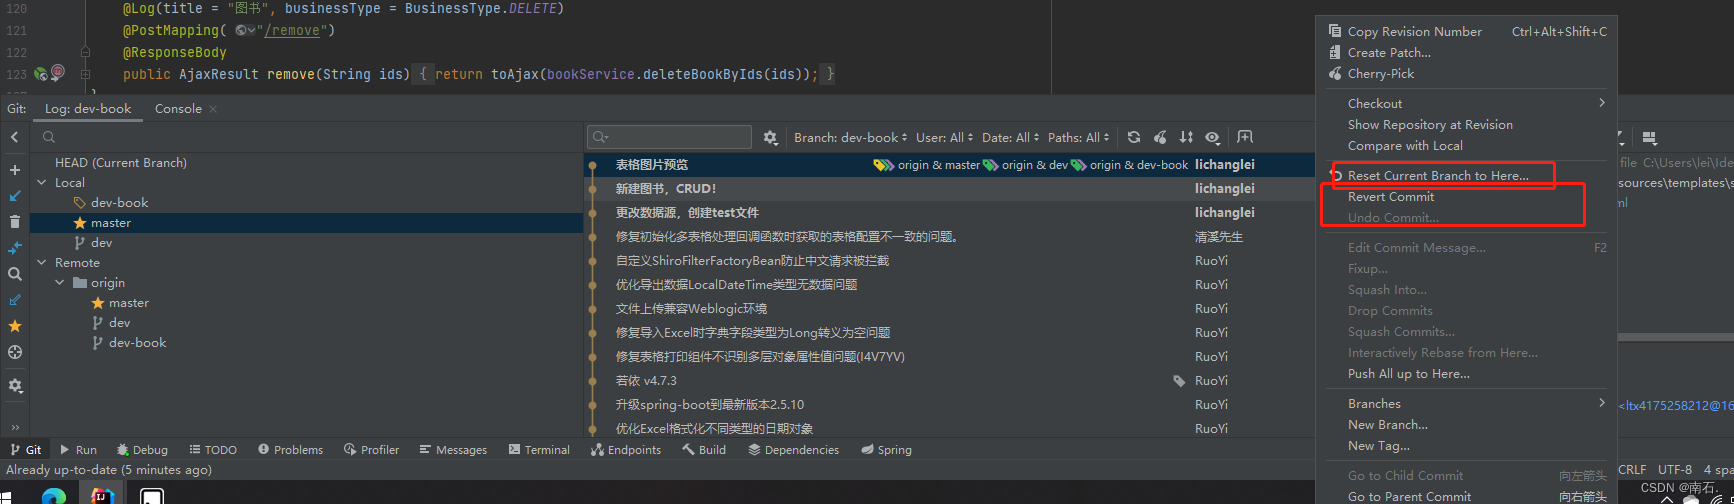Click the Fetch blue diagonal arrow icon
1734x504 pixels.
pyautogui.click(x=15, y=300)
